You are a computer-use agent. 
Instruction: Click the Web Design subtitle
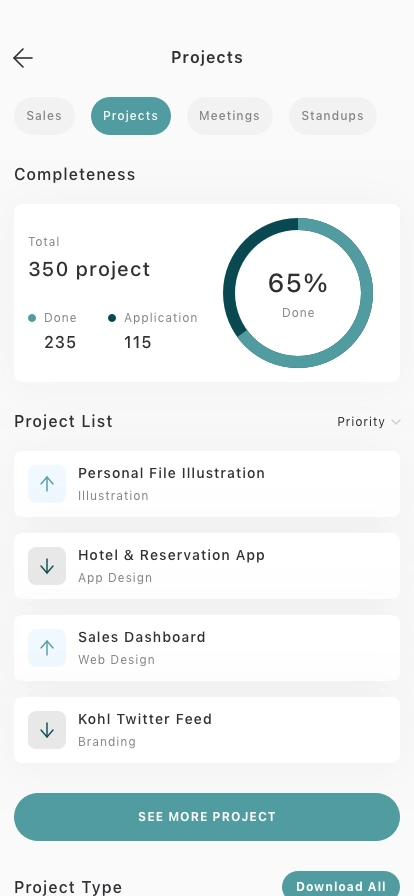coord(117,660)
